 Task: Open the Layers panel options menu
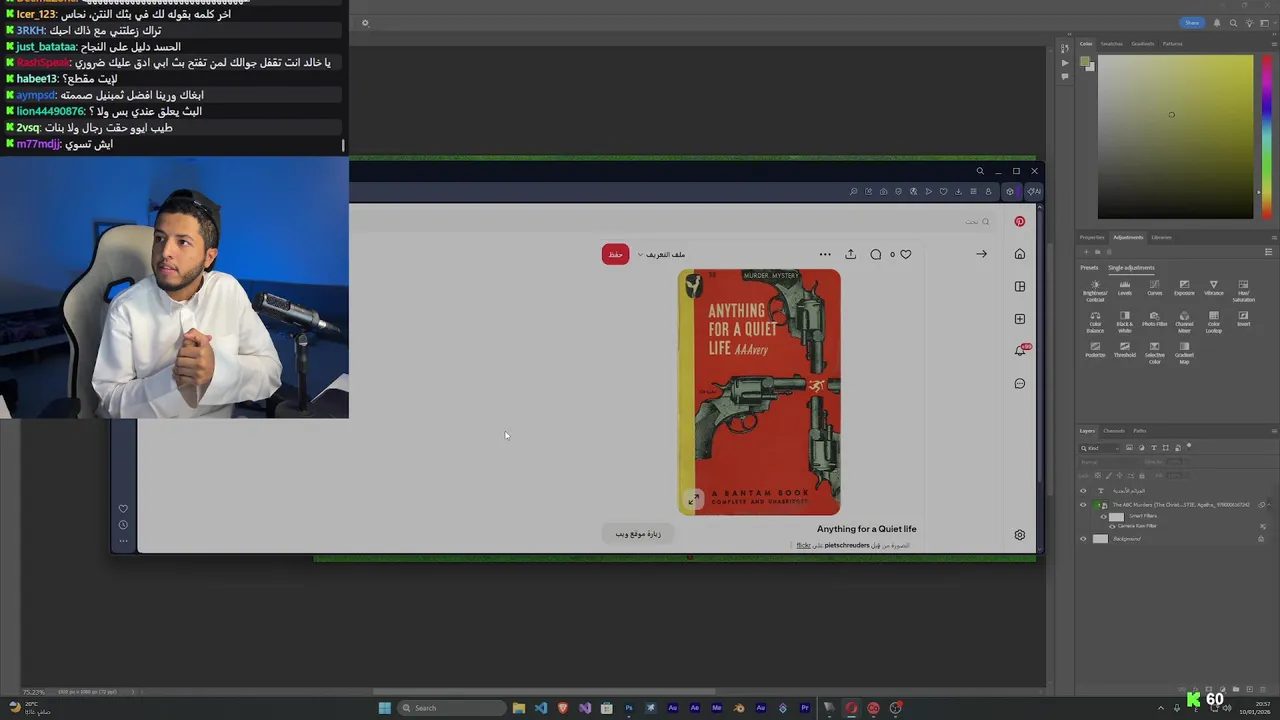[1274, 431]
